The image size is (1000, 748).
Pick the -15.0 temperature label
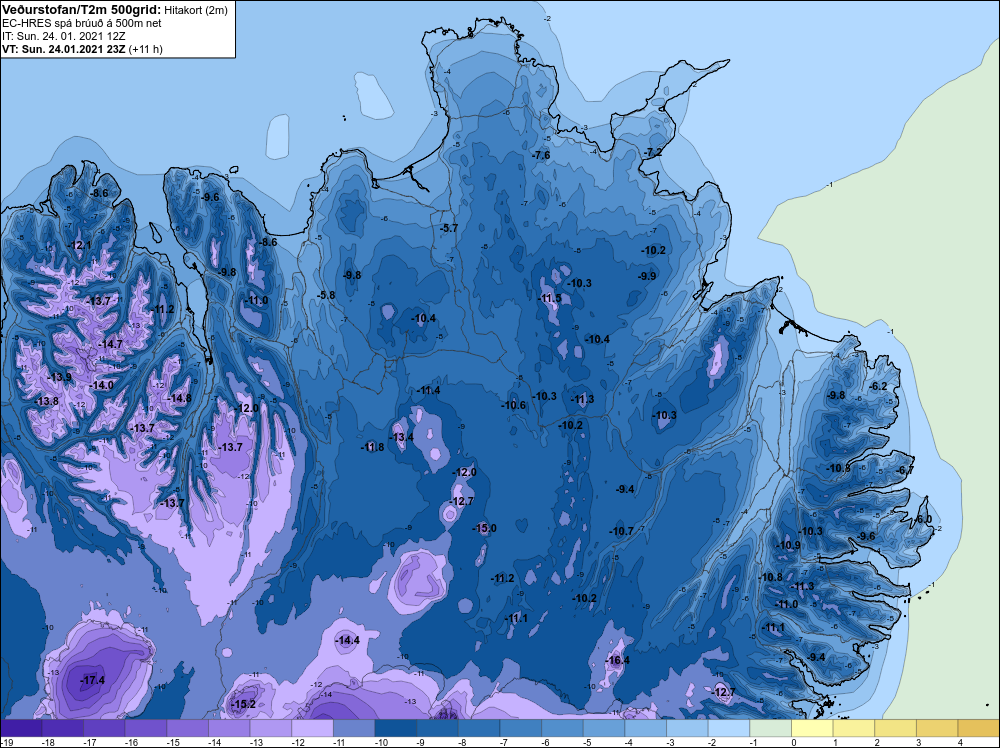point(484,528)
